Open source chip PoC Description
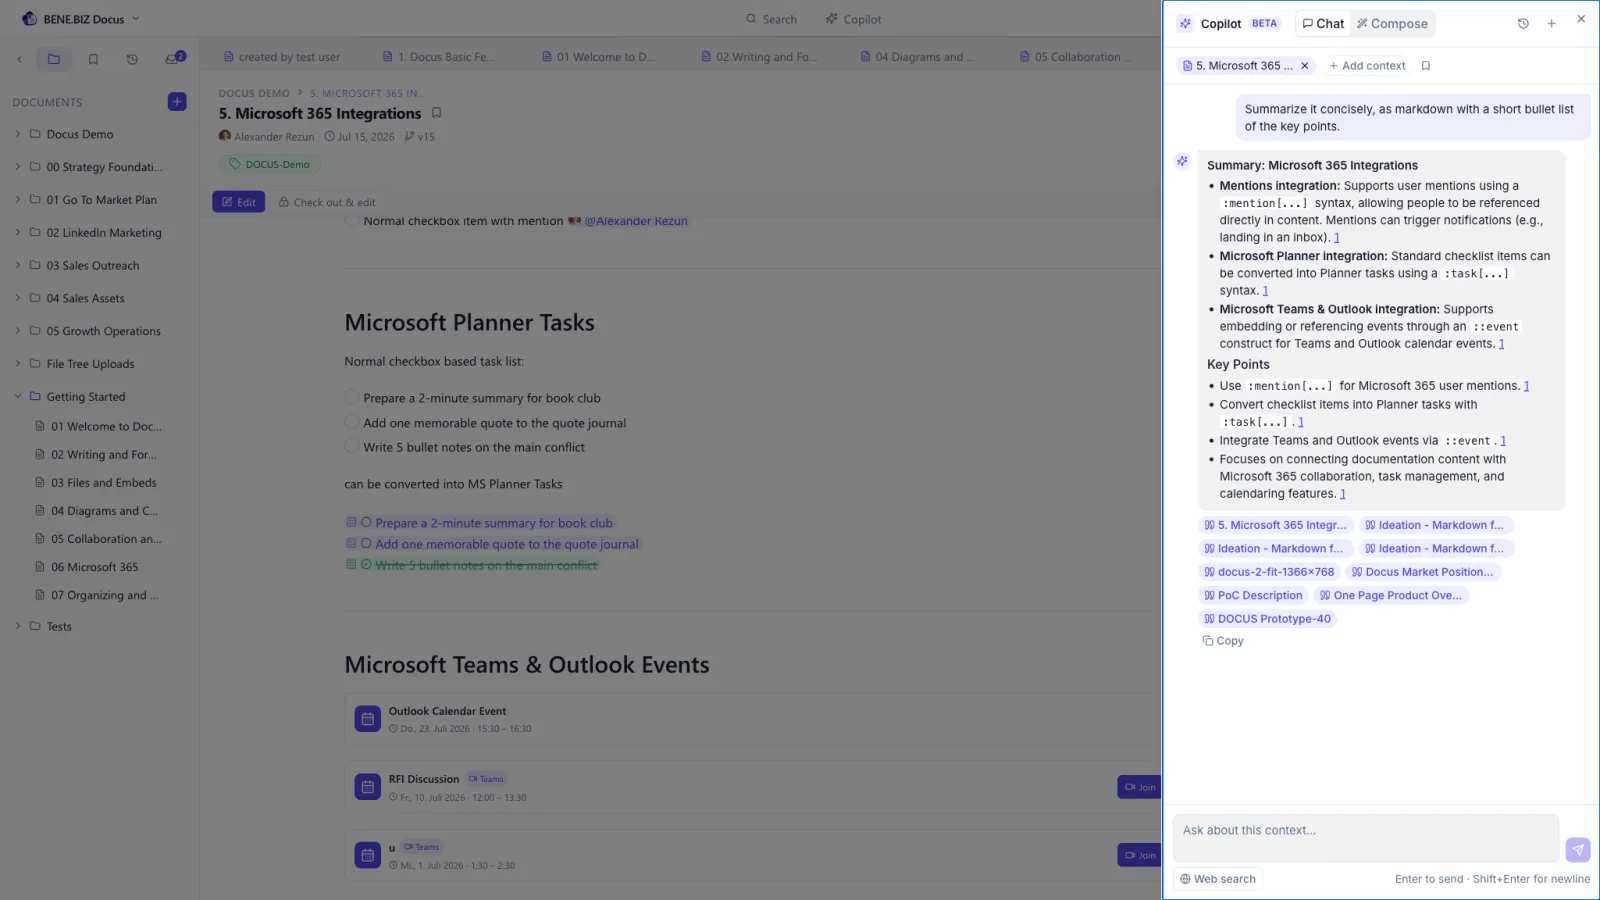Image resolution: width=1600 pixels, height=900 pixels. tap(1254, 595)
